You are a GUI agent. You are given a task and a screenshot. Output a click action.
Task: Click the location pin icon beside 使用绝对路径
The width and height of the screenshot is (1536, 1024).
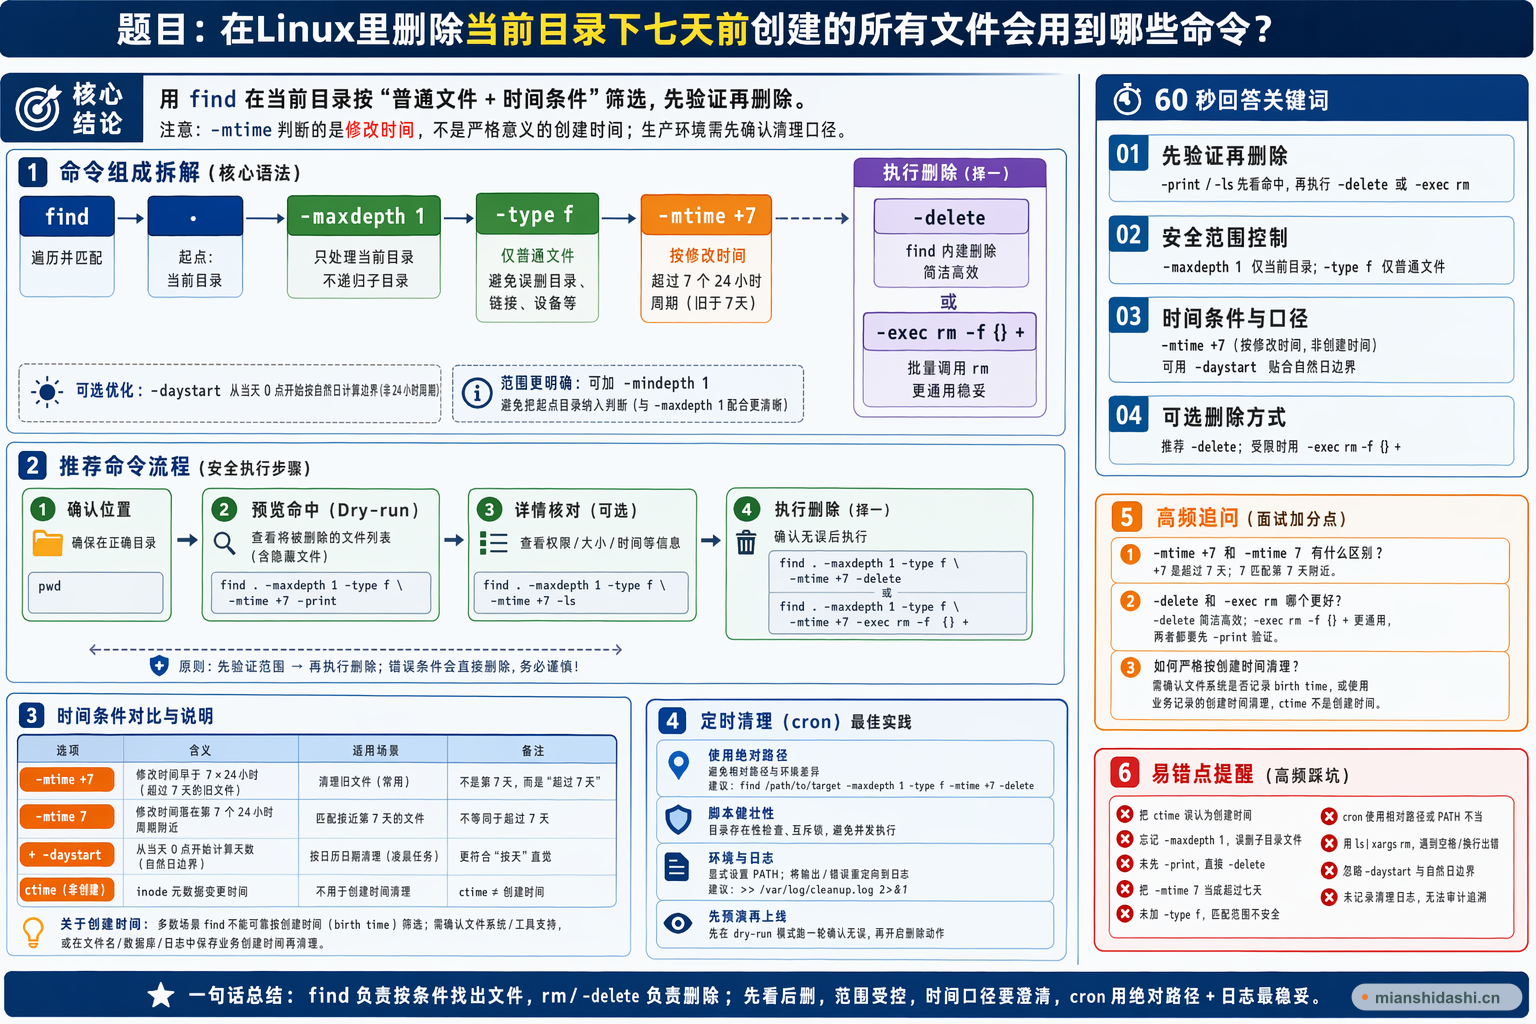tap(678, 765)
